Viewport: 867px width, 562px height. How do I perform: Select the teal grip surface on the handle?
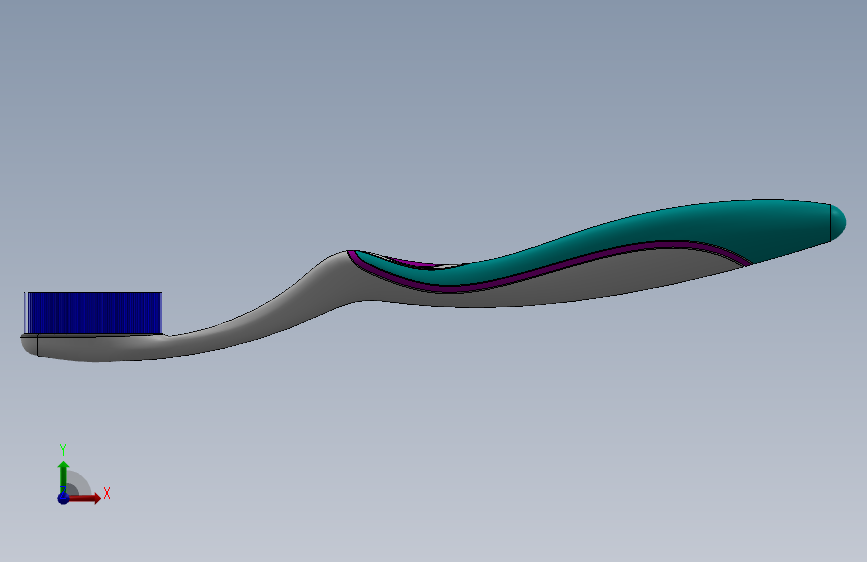(664, 227)
